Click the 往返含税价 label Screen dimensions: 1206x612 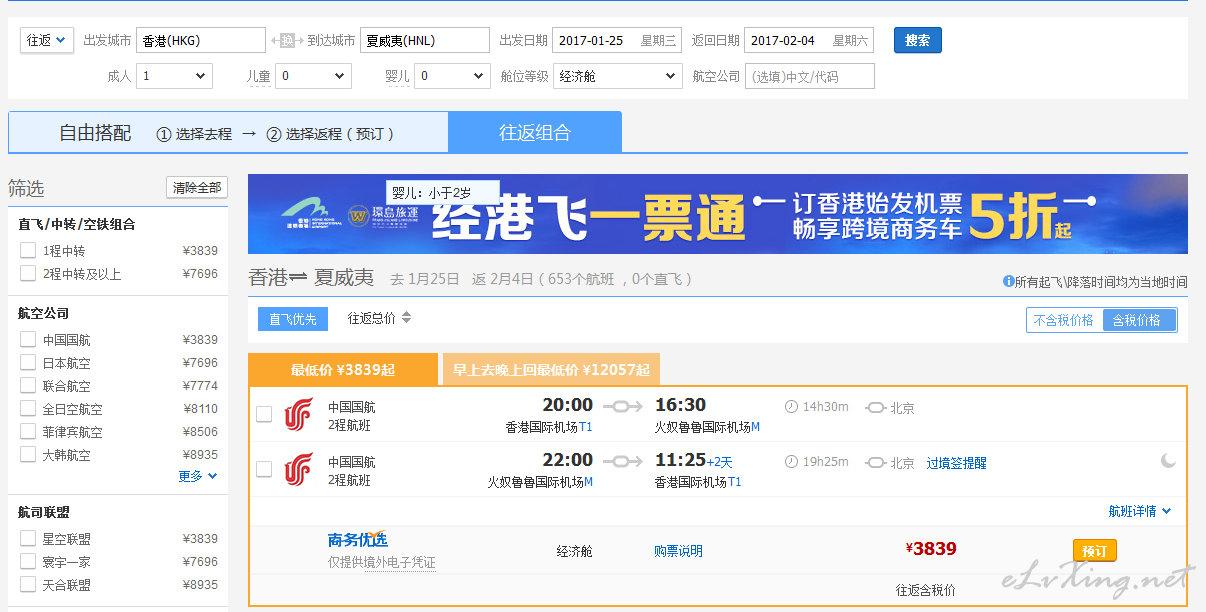tap(925, 590)
